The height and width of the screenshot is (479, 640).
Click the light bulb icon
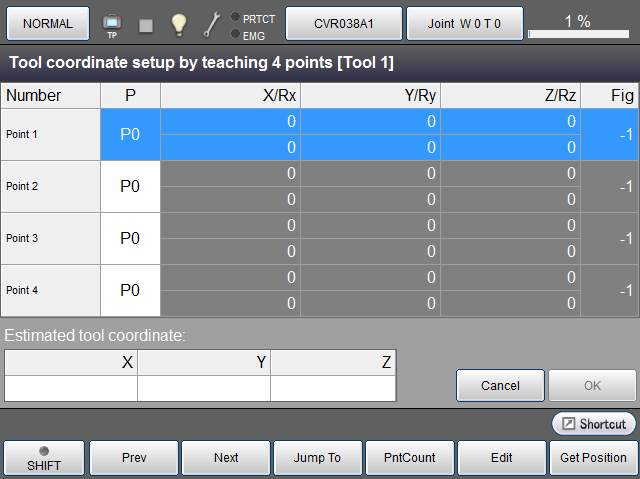tap(179, 23)
